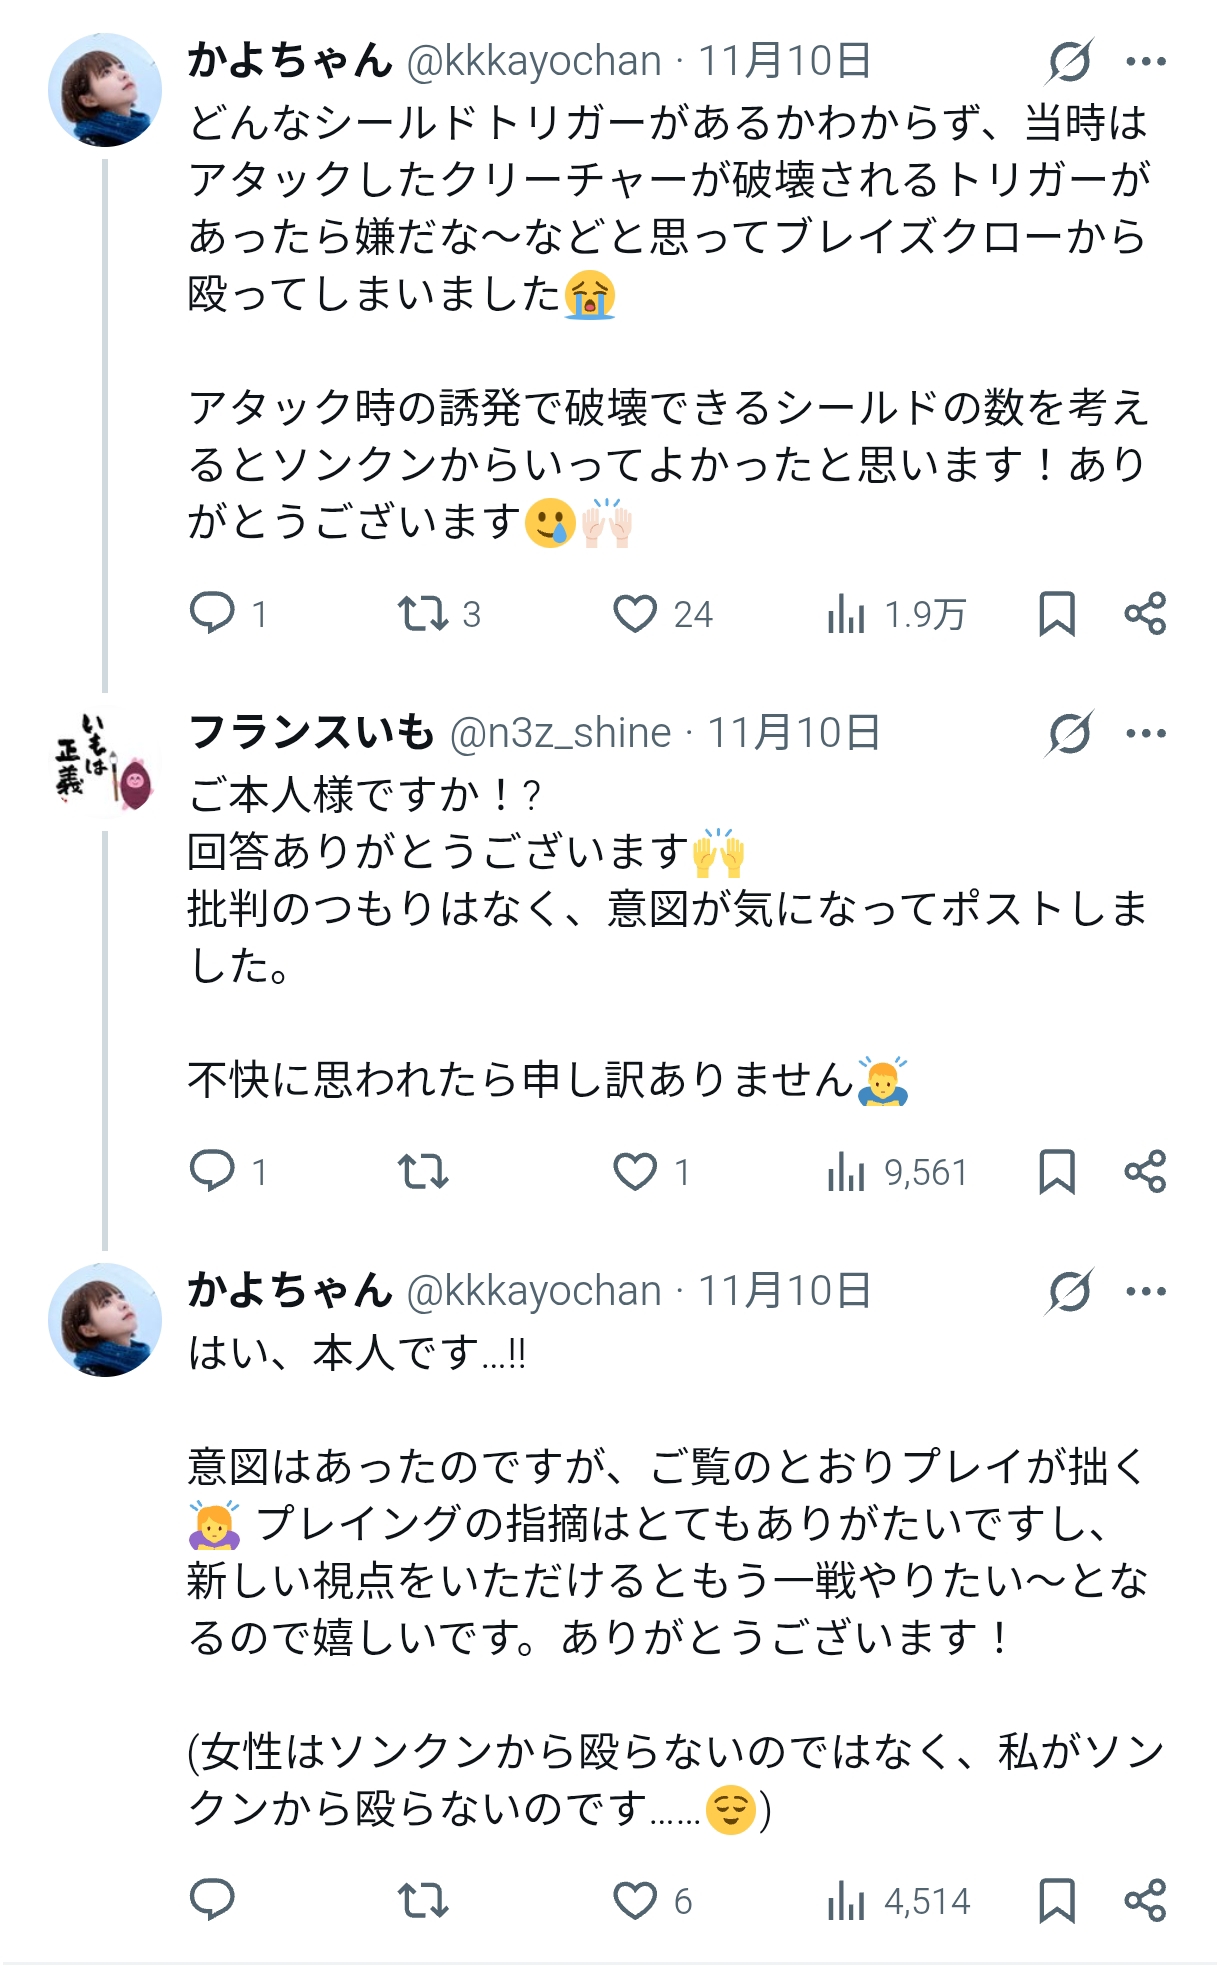Open more options on first かよちゃん post
The image size is (1220, 1974).
point(1146,61)
